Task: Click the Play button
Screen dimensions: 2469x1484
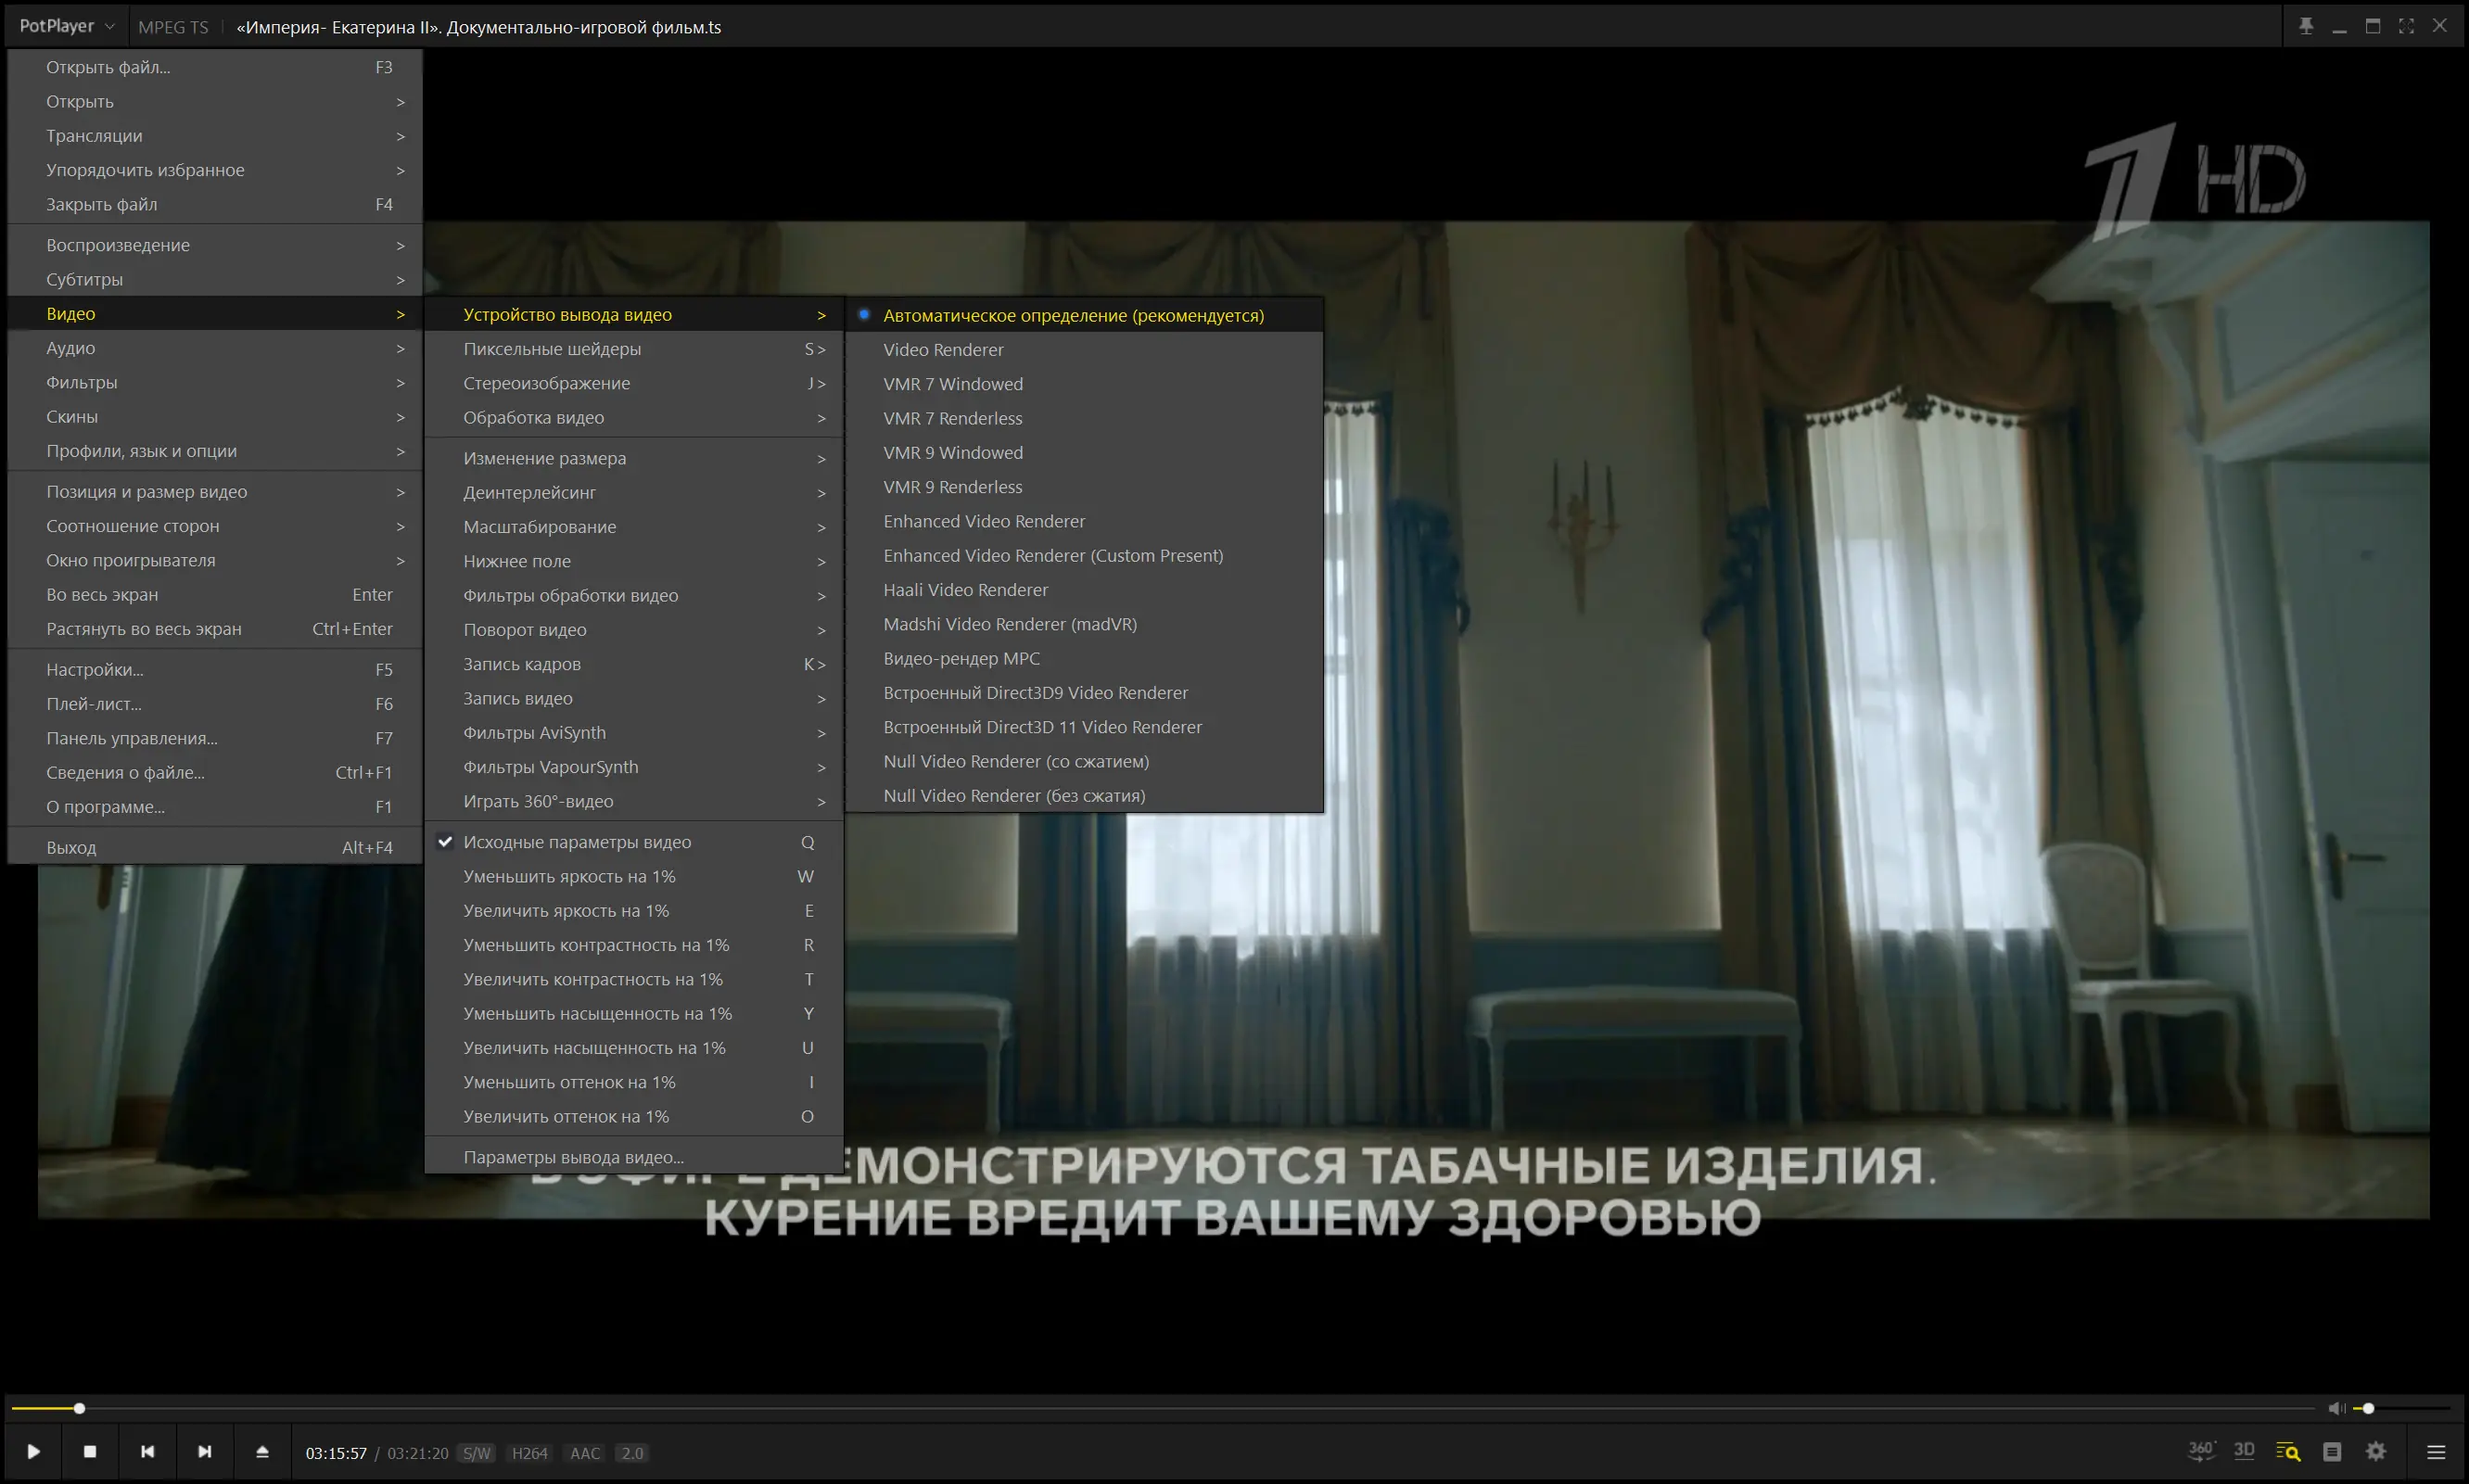Action: [33, 1452]
